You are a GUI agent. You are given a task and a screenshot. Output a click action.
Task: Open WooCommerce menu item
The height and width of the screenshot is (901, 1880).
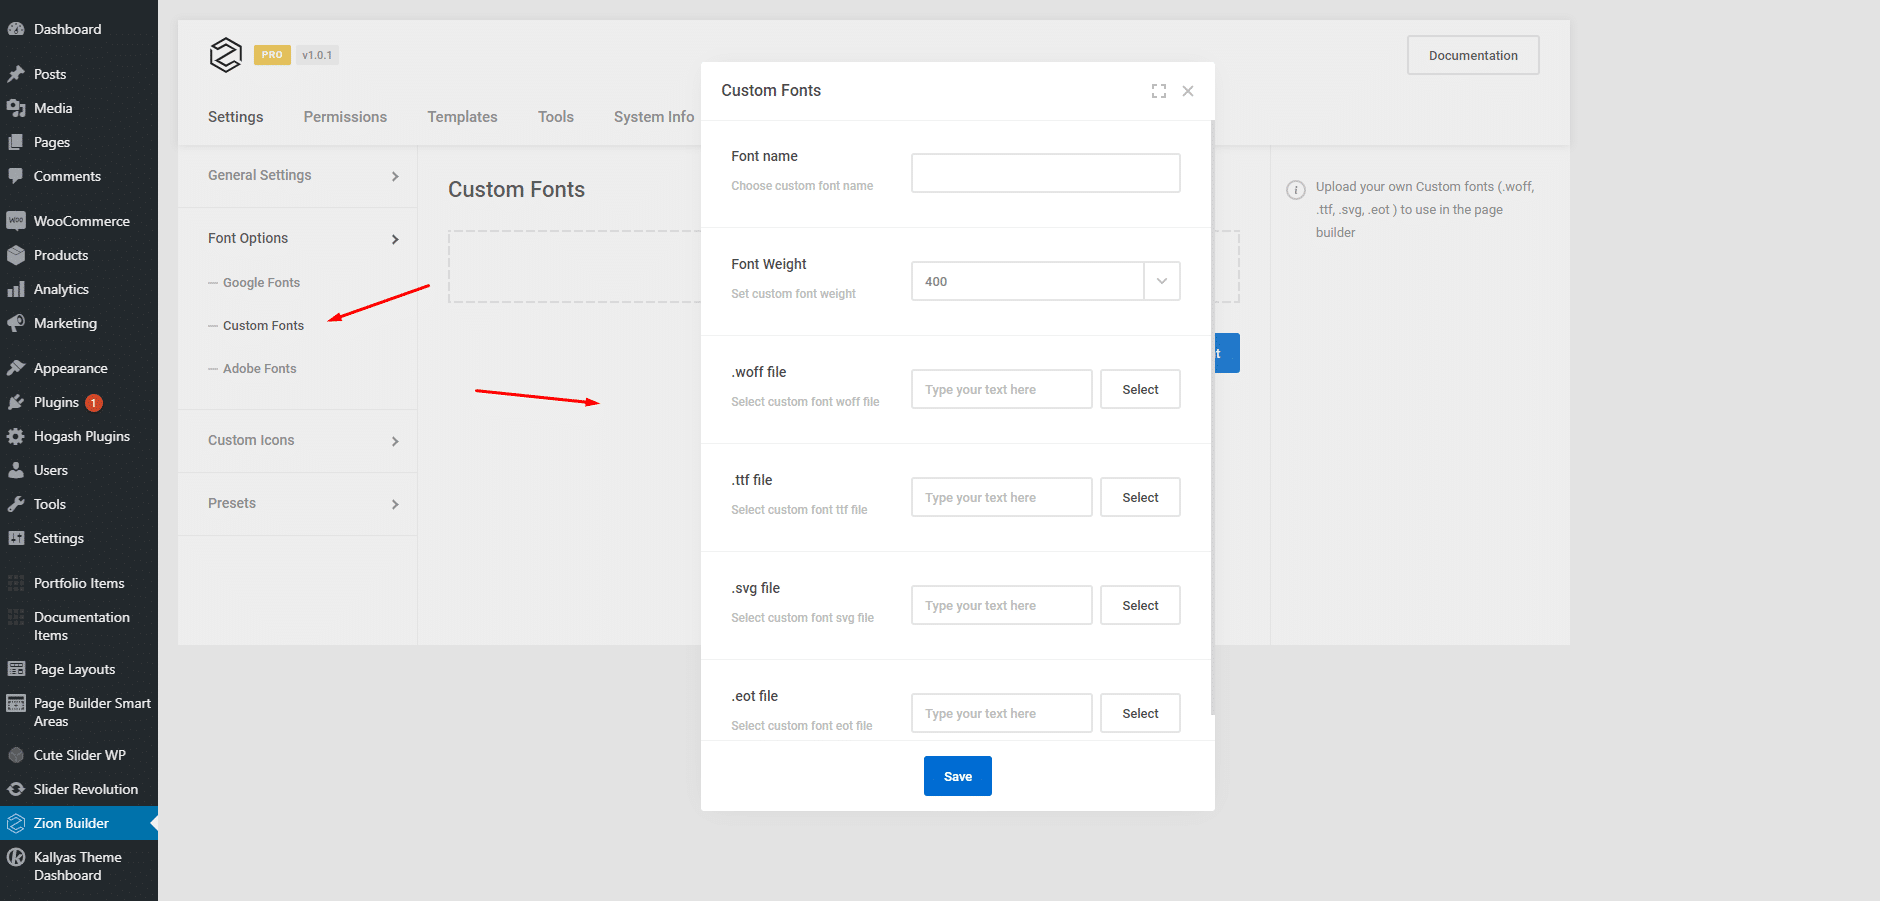(79, 221)
